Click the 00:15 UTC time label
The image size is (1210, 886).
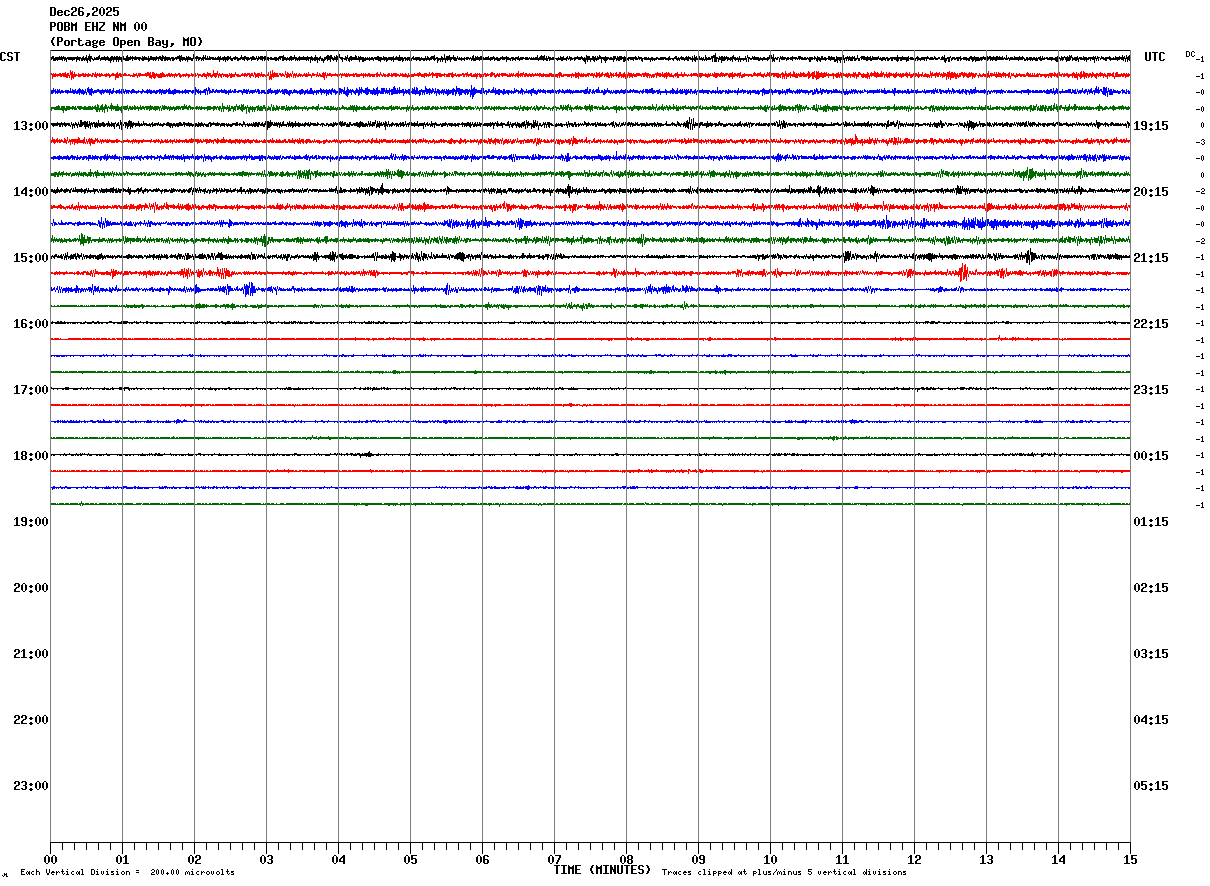pos(1151,456)
